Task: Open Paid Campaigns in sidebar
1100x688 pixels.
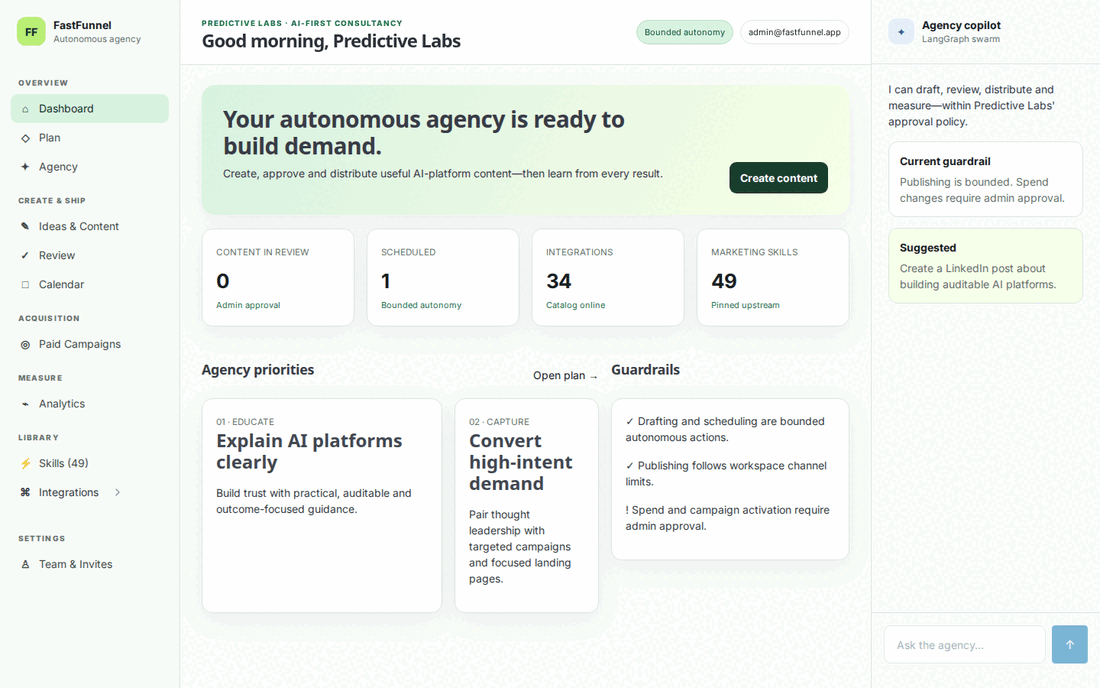Action: (x=90, y=344)
